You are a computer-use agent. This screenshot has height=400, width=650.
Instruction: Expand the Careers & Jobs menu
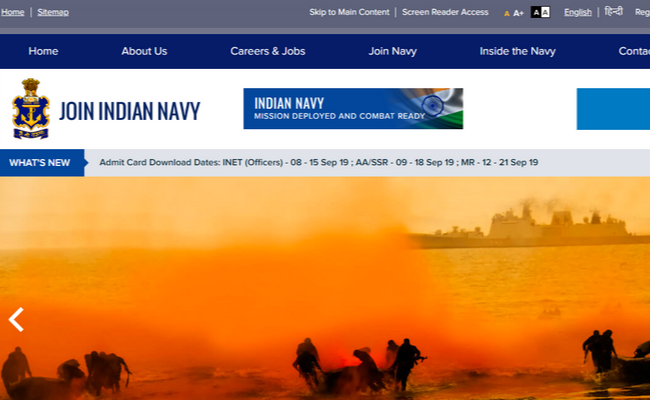click(267, 51)
